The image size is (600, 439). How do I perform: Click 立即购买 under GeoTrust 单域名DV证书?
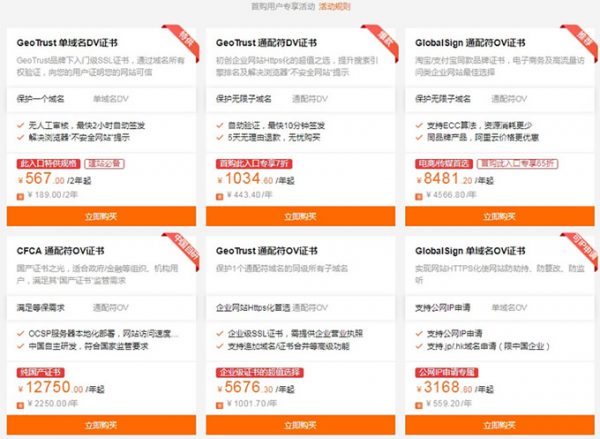pyautogui.click(x=101, y=216)
